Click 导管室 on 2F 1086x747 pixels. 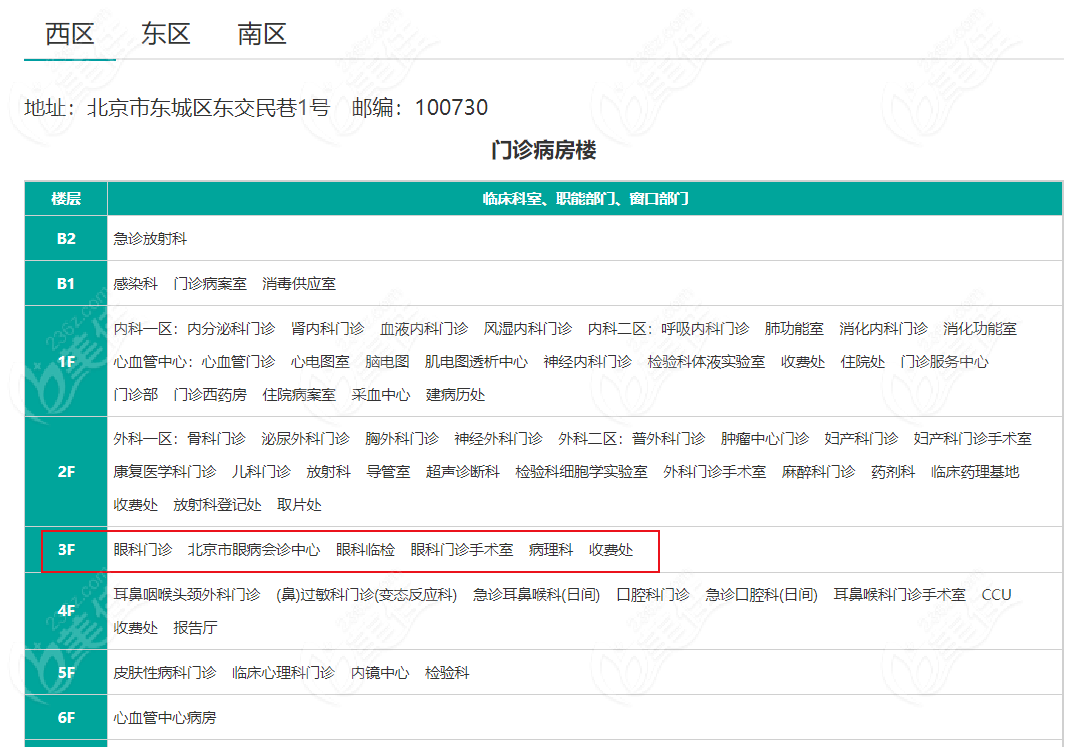[x=388, y=472]
